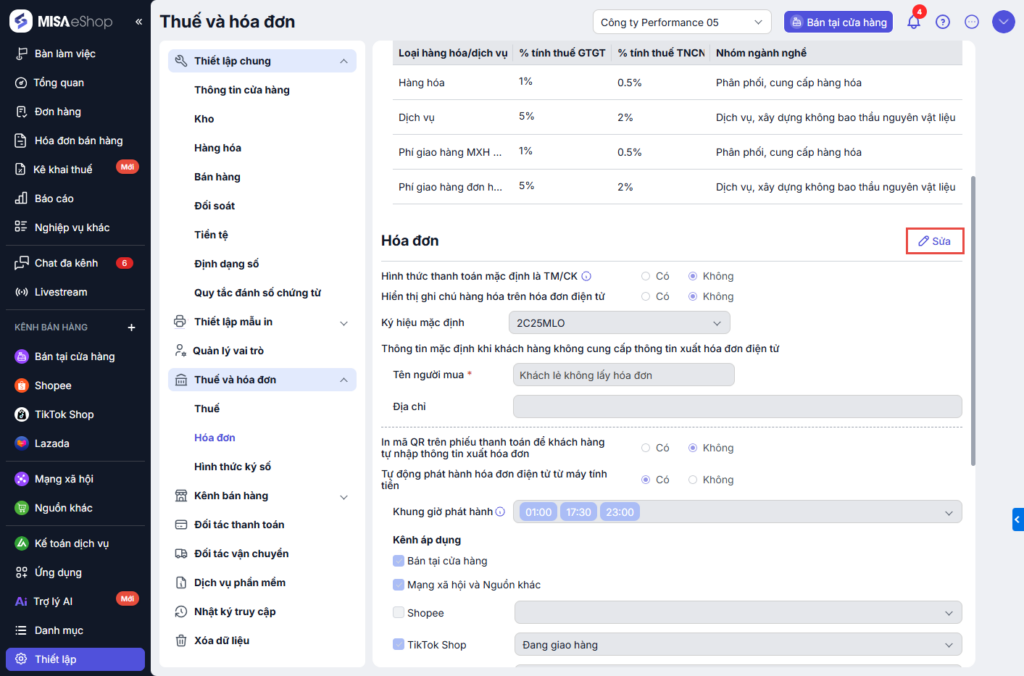
Task: Select the Thuế submenu item
Action: click(207, 409)
